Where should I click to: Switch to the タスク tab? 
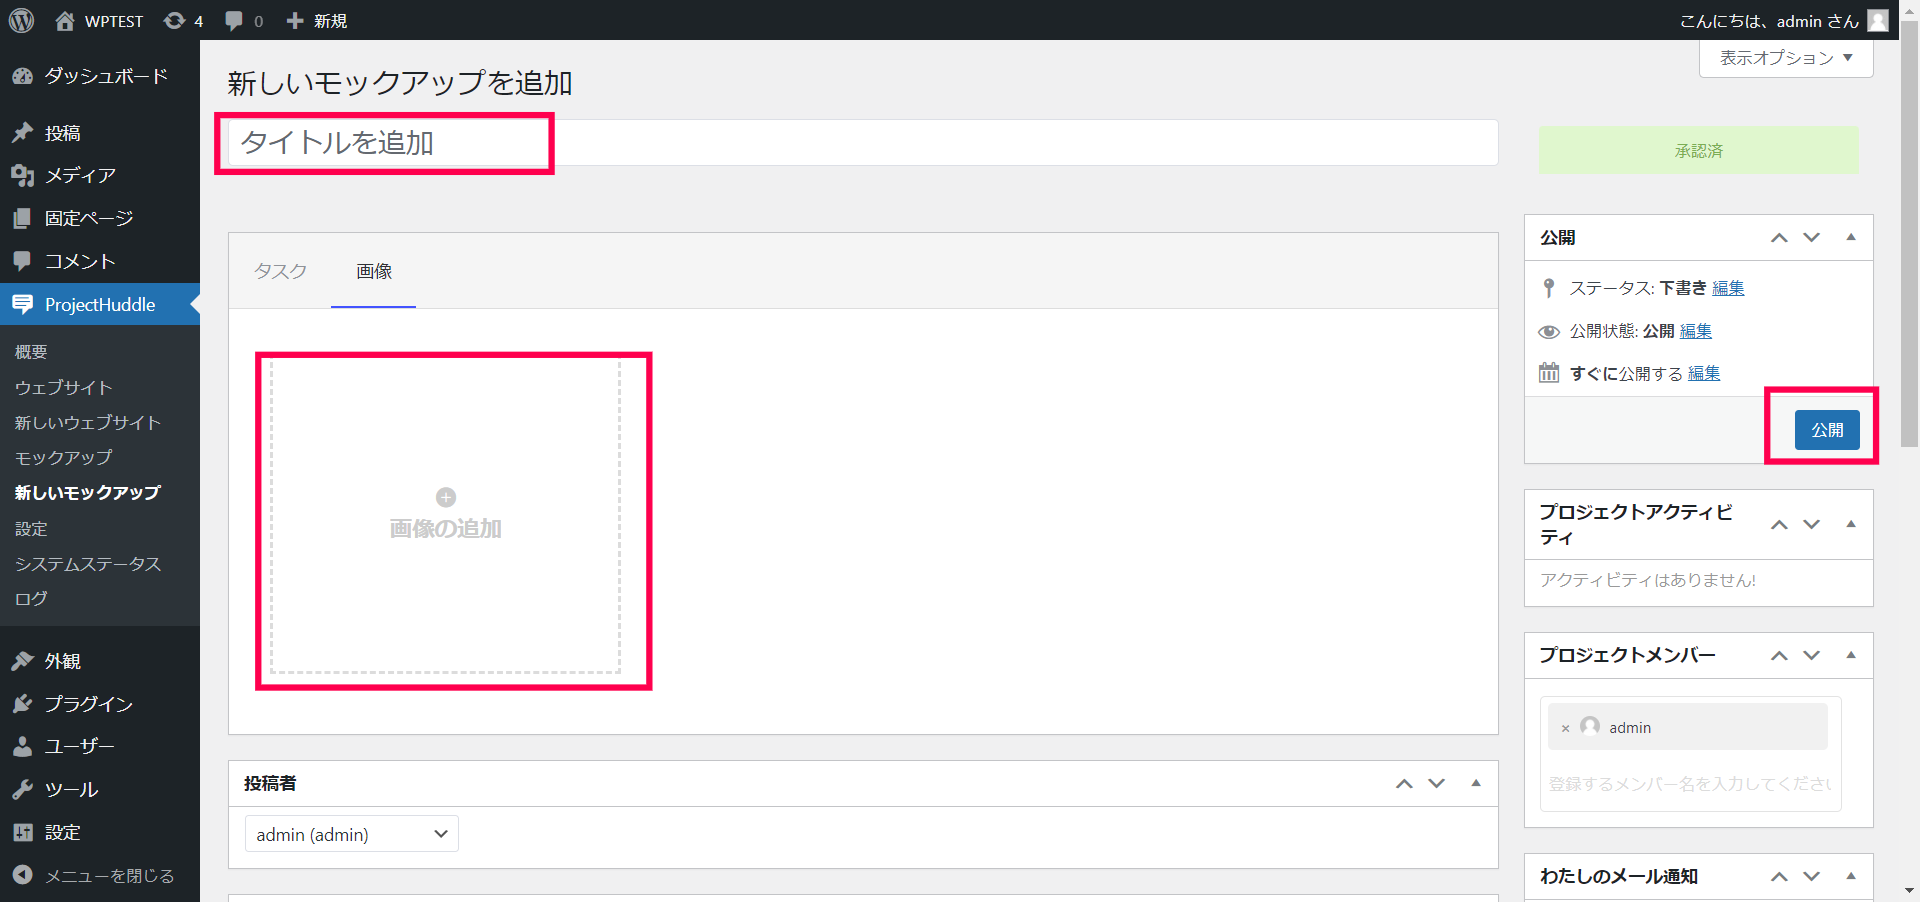pyautogui.click(x=280, y=271)
